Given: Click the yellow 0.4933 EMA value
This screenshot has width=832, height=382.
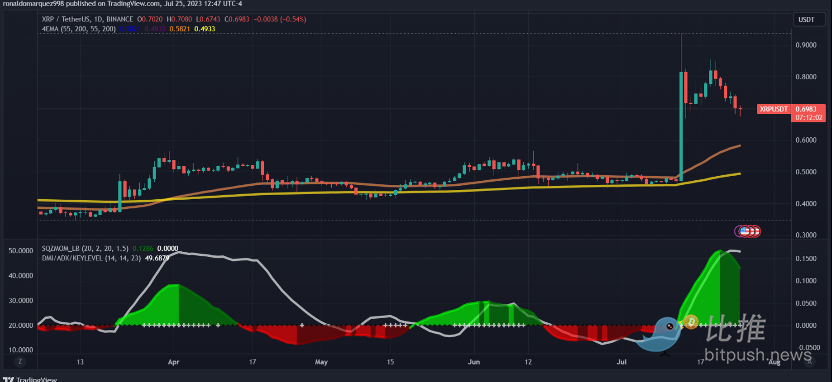Looking at the screenshot, I should pos(205,28).
